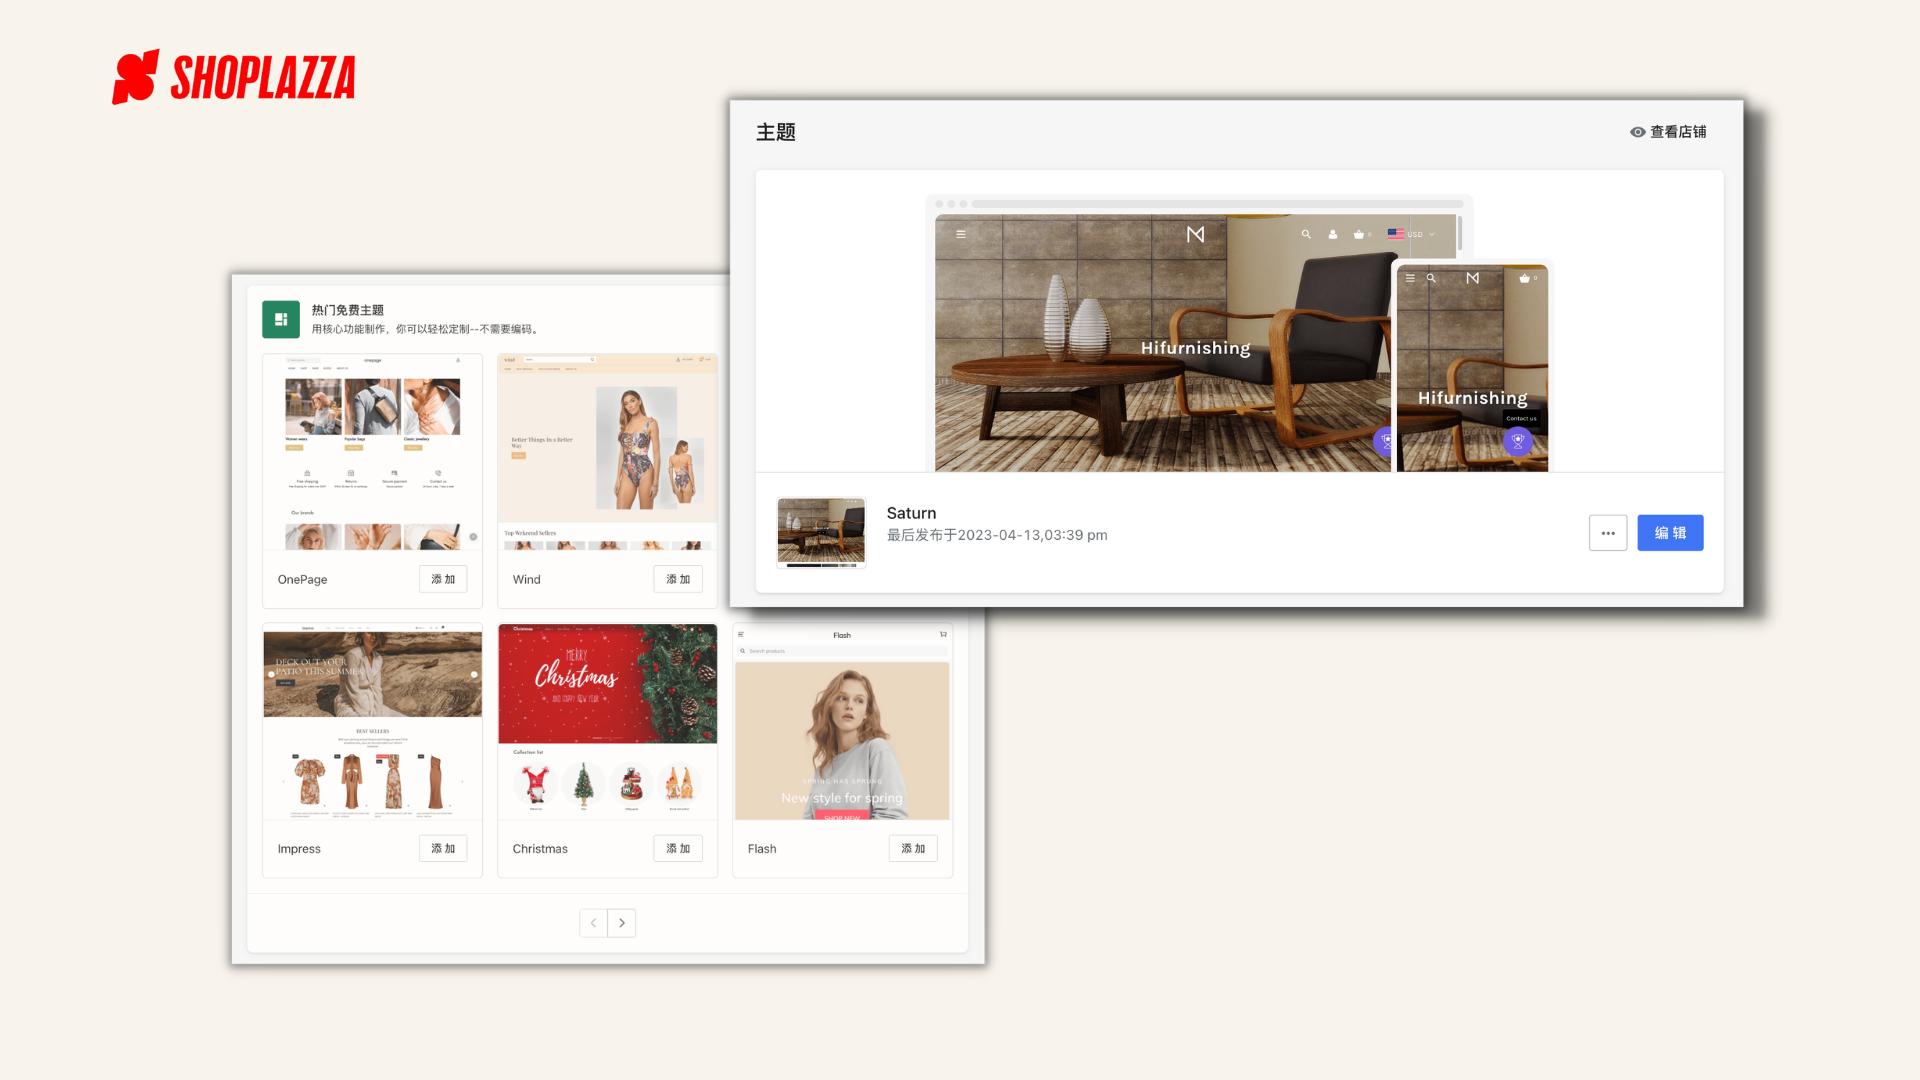
Task: Click the eye icon beside 查看店铺
Action: [x=1637, y=132]
